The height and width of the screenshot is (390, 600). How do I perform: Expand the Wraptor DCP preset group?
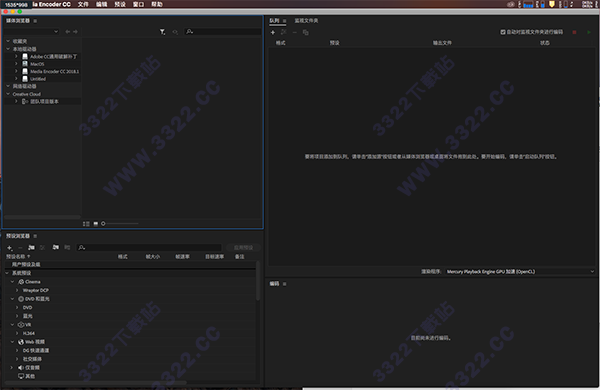point(17,290)
